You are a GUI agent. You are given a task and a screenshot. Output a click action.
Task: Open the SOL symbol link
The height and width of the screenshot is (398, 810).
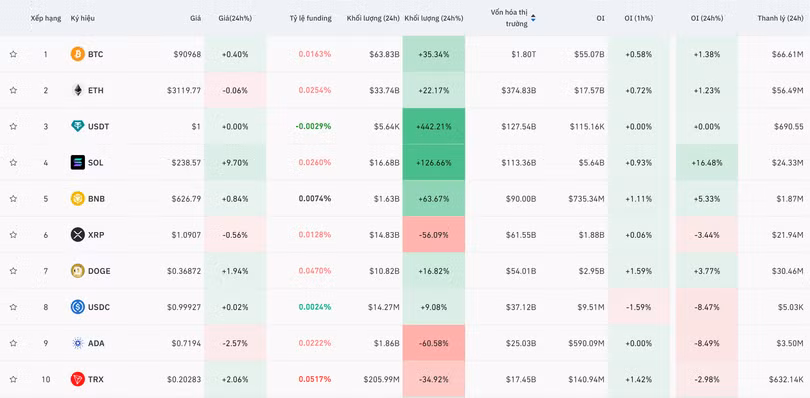(x=96, y=163)
